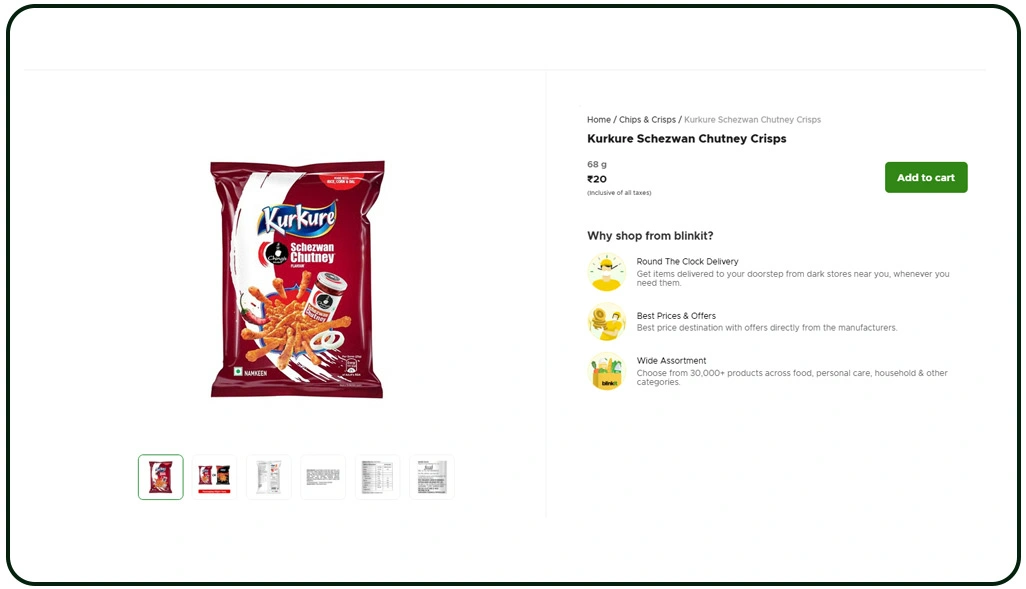Open the fourth thumbnail with ingredient text
The height and width of the screenshot is (589, 1026).
323,477
